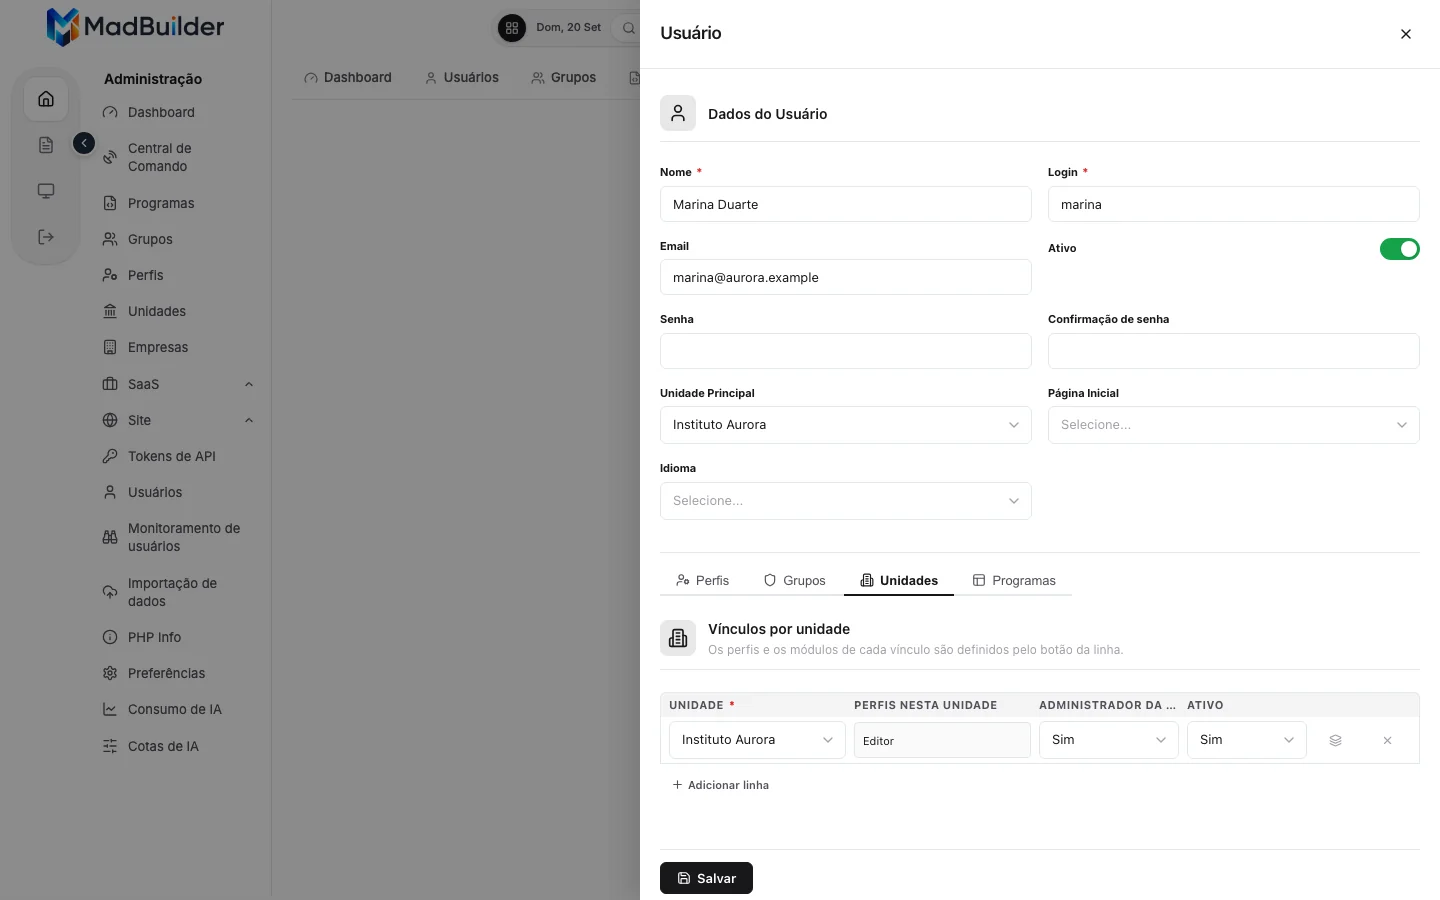
Task: Open the Unidade Principal dropdown
Action: (x=845, y=425)
